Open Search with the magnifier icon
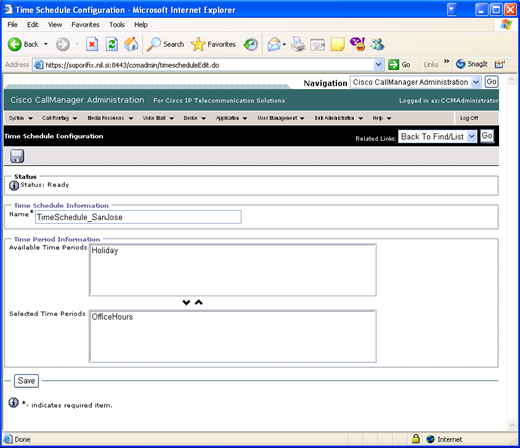This screenshot has height=448, width=520. pyautogui.click(x=154, y=44)
